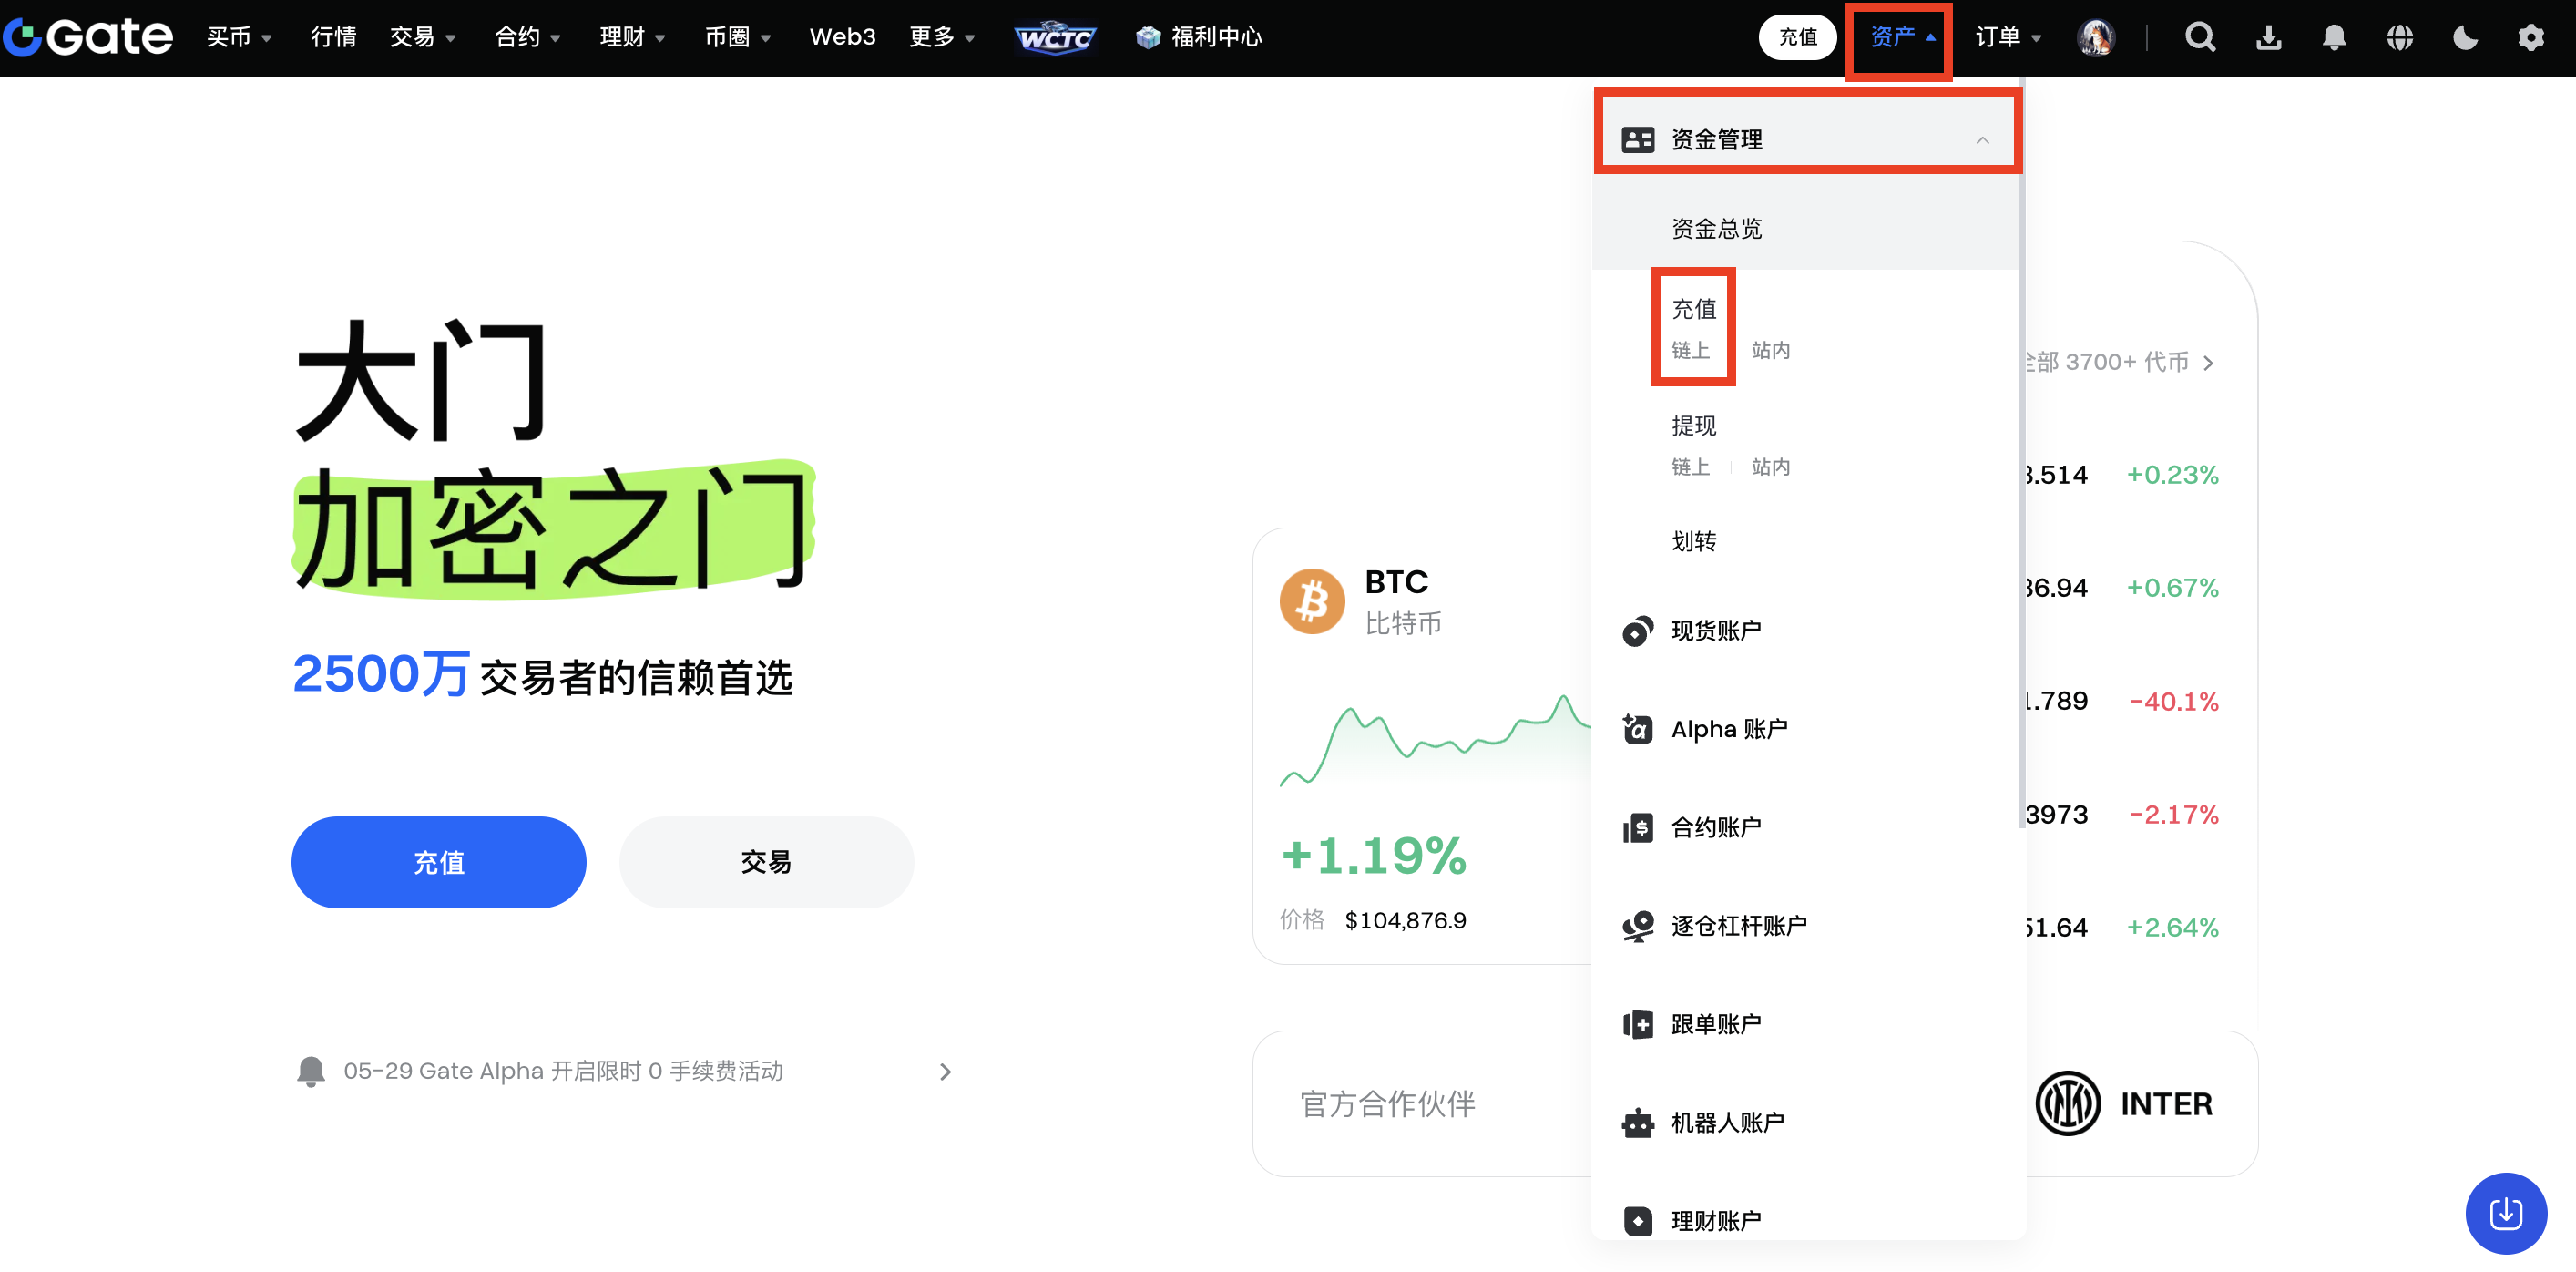Open 现货账户 in the assets menu
The width and height of the screenshot is (2576, 1272).
tap(1716, 631)
